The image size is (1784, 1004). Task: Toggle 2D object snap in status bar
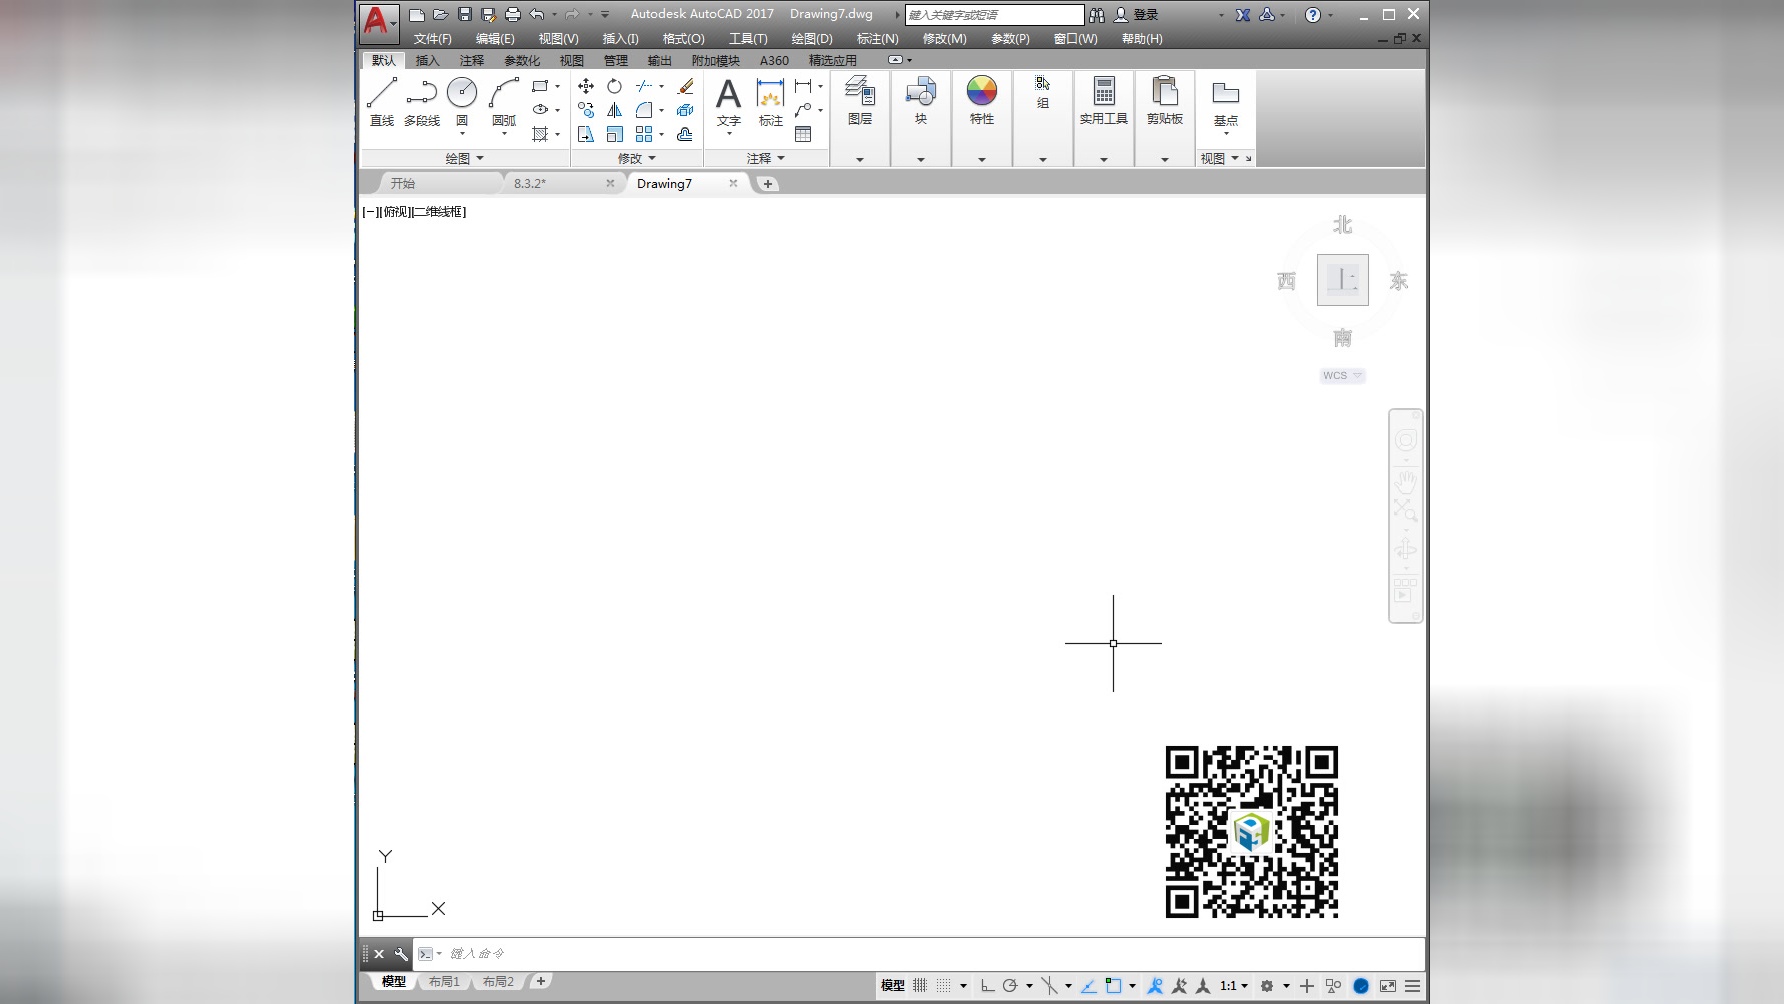[1113, 985]
